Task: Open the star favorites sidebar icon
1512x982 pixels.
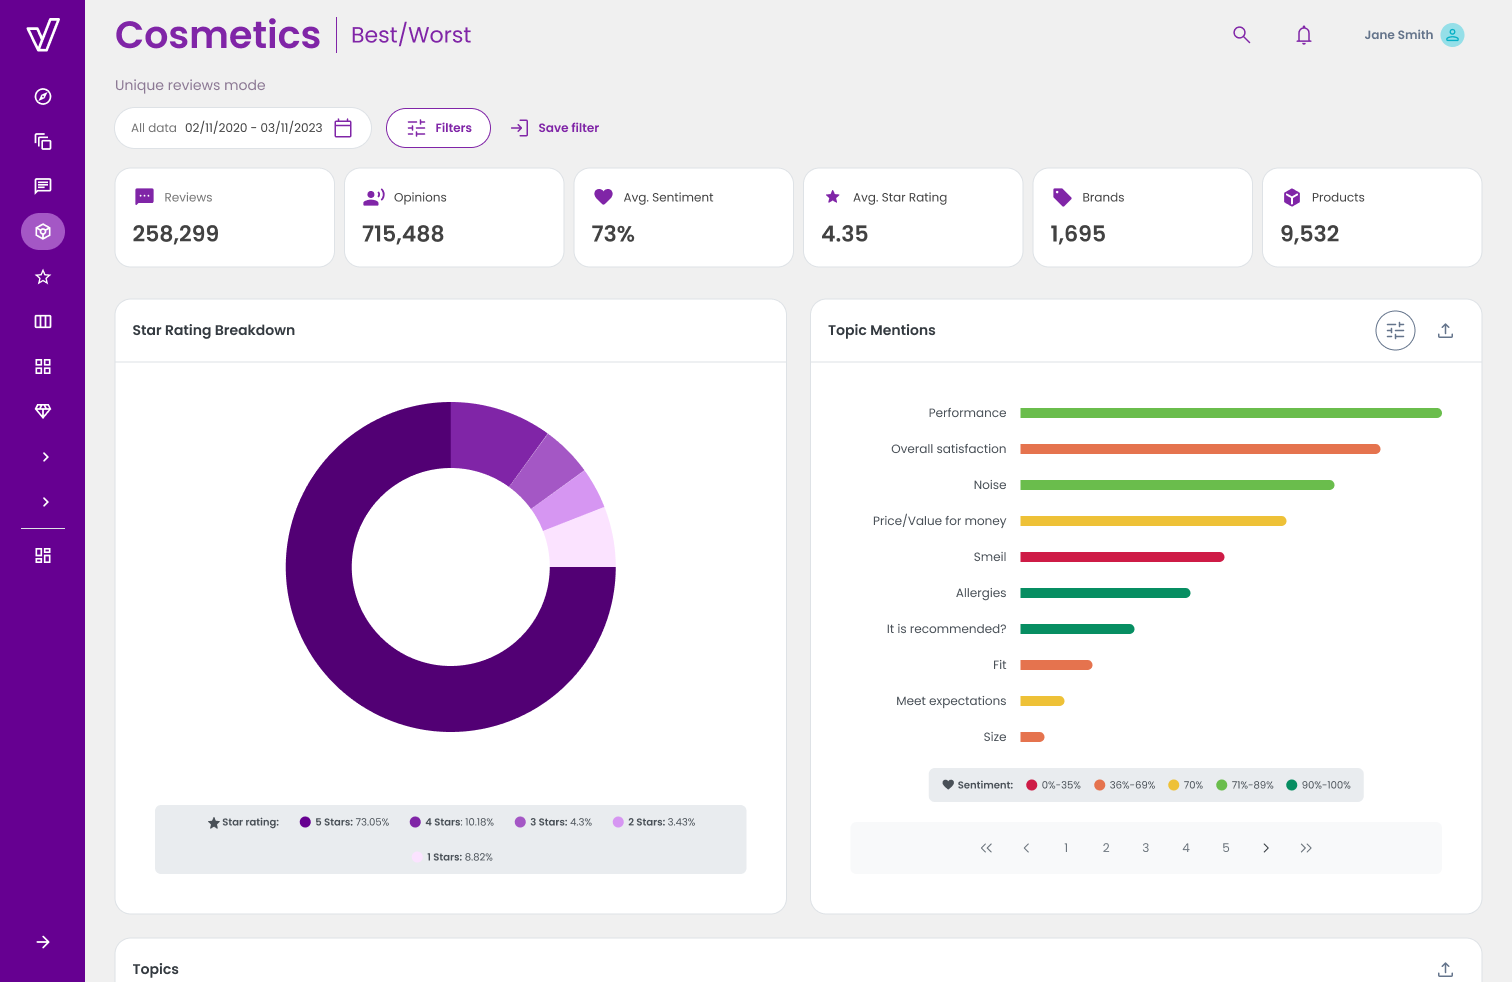Action: click(43, 277)
